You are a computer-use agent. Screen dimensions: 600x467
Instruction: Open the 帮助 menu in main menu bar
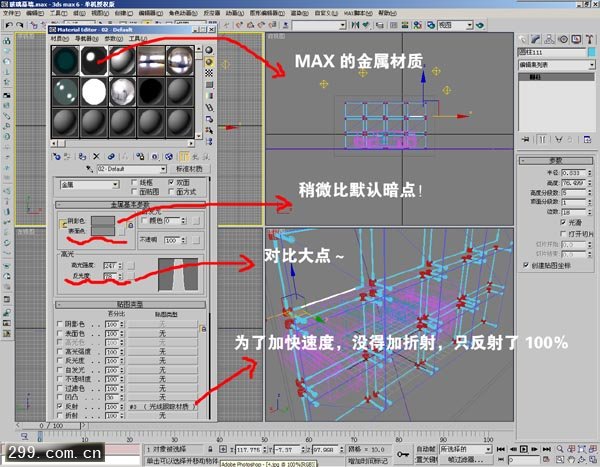(x=387, y=13)
